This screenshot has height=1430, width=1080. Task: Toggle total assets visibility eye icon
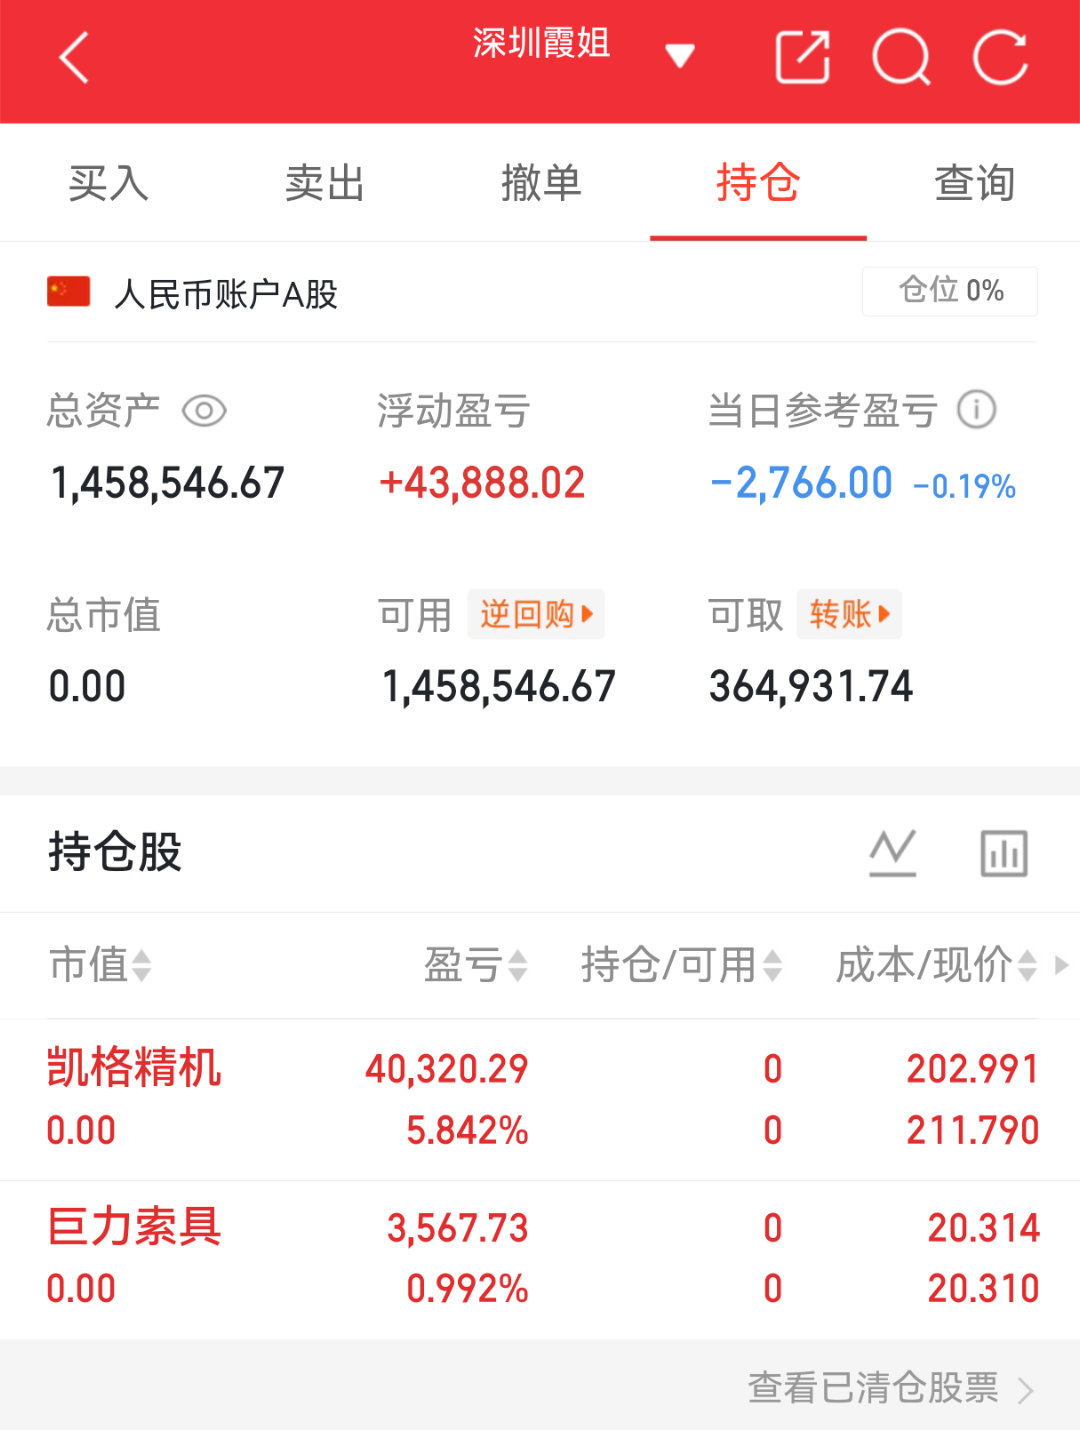coord(204,411)
